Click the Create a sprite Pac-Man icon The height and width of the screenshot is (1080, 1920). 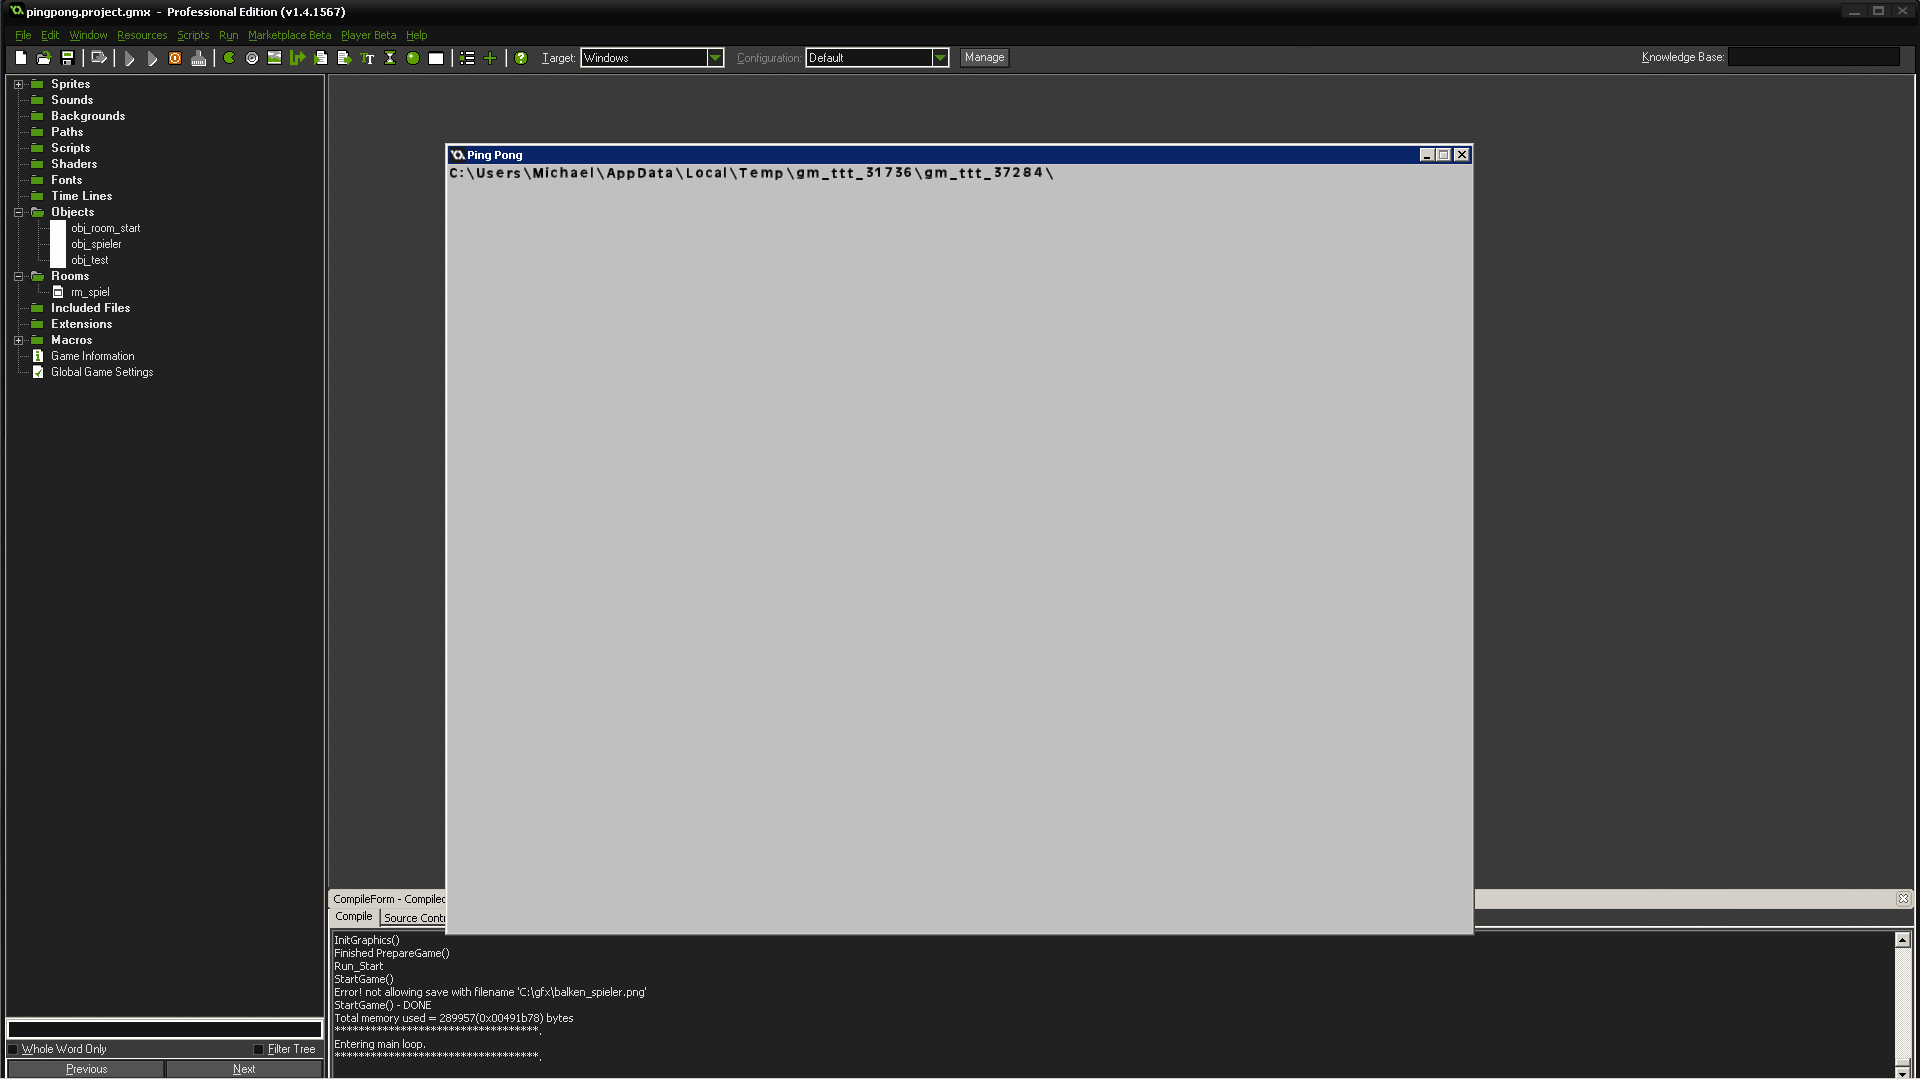coord(229,58)
